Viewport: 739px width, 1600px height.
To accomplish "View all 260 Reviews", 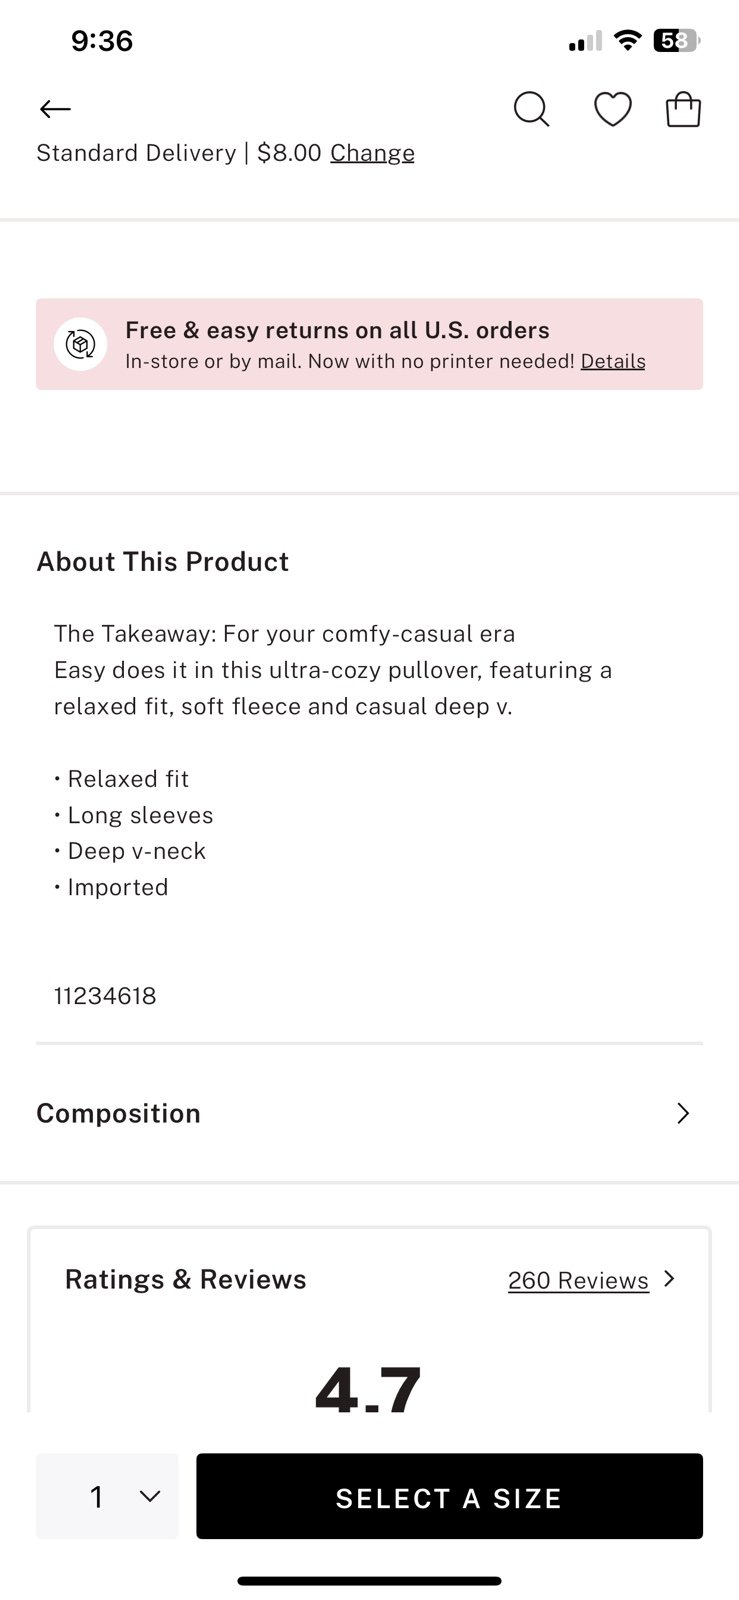I will click(578, 1280).
